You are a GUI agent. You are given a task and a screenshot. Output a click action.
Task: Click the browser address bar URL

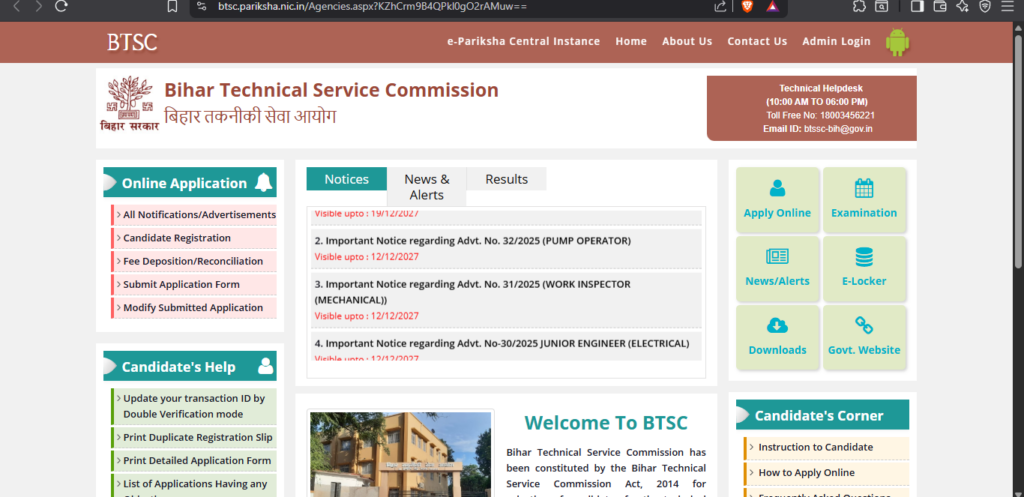coord(372,7)
